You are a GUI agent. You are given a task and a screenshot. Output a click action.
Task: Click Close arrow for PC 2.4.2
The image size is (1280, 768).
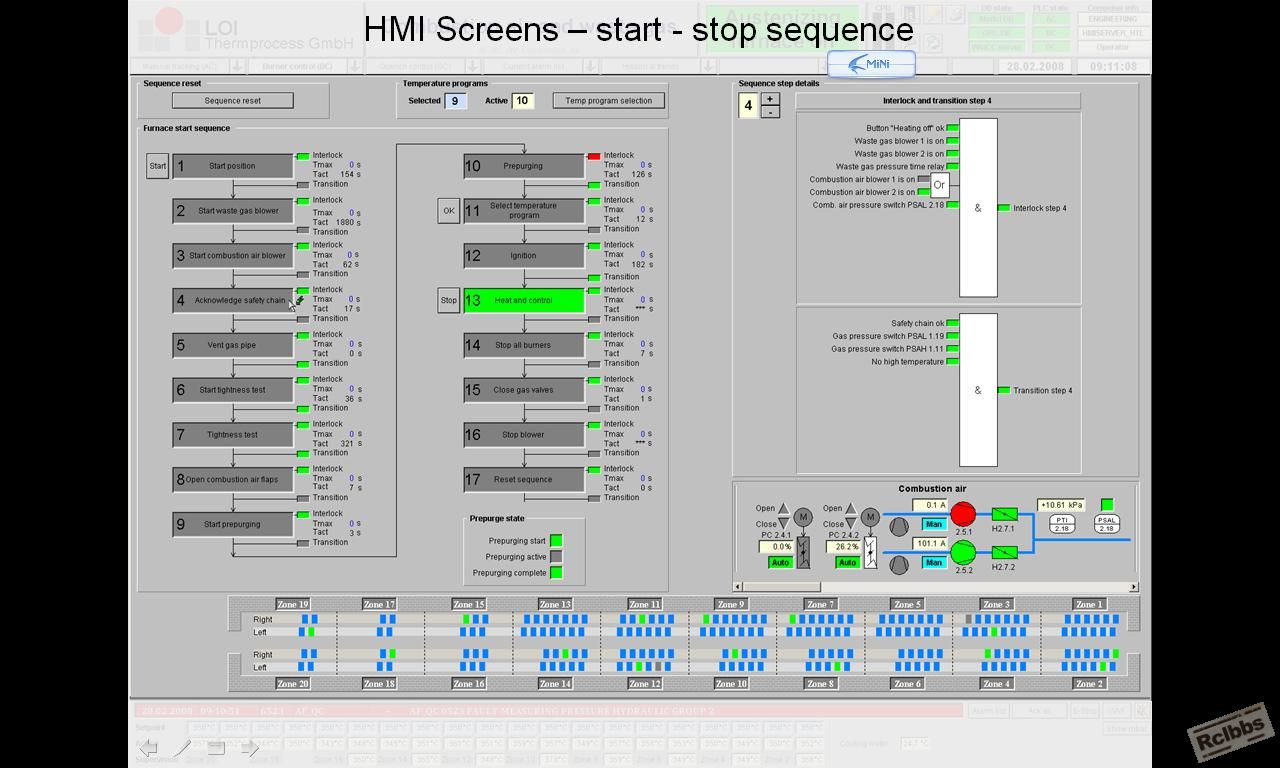851,523
